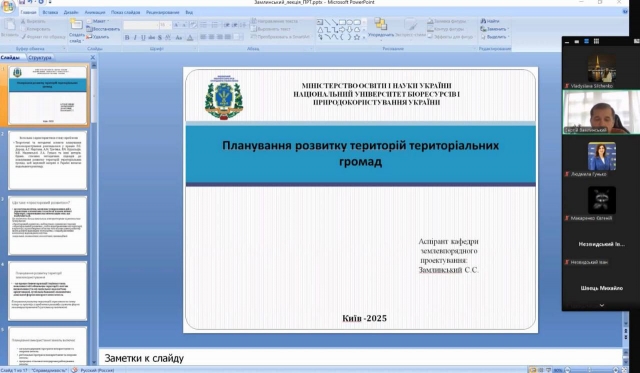Open the Упорядочить arrange icon
The width and height of the screenshot is (640, 373).
pos(380,24)
